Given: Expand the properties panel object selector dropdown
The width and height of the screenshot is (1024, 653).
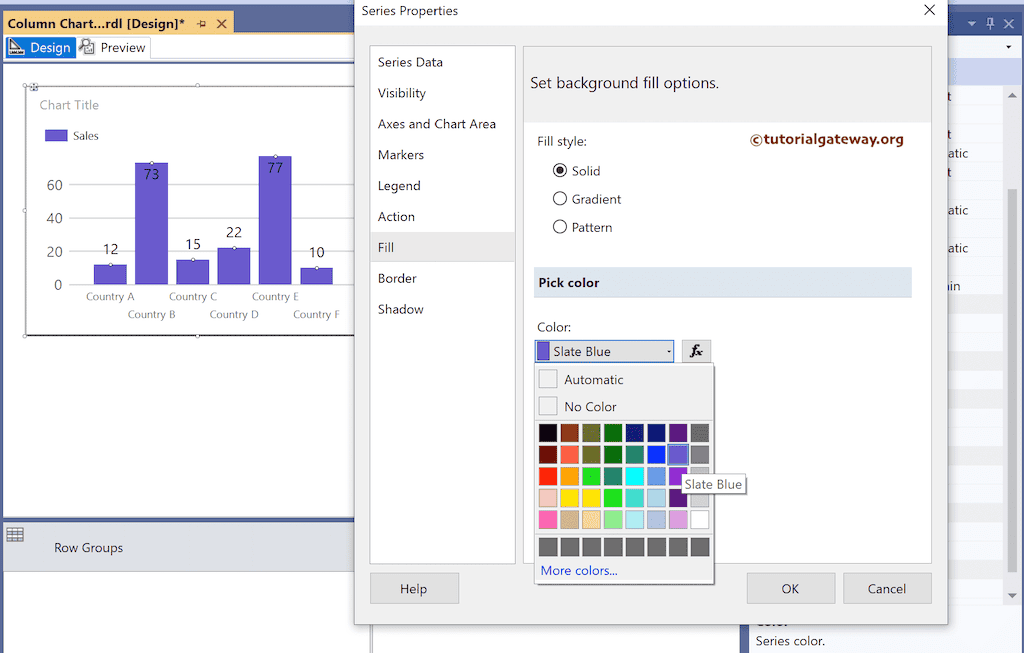Looking at the screenshot, I should (x=1009, y=47).
